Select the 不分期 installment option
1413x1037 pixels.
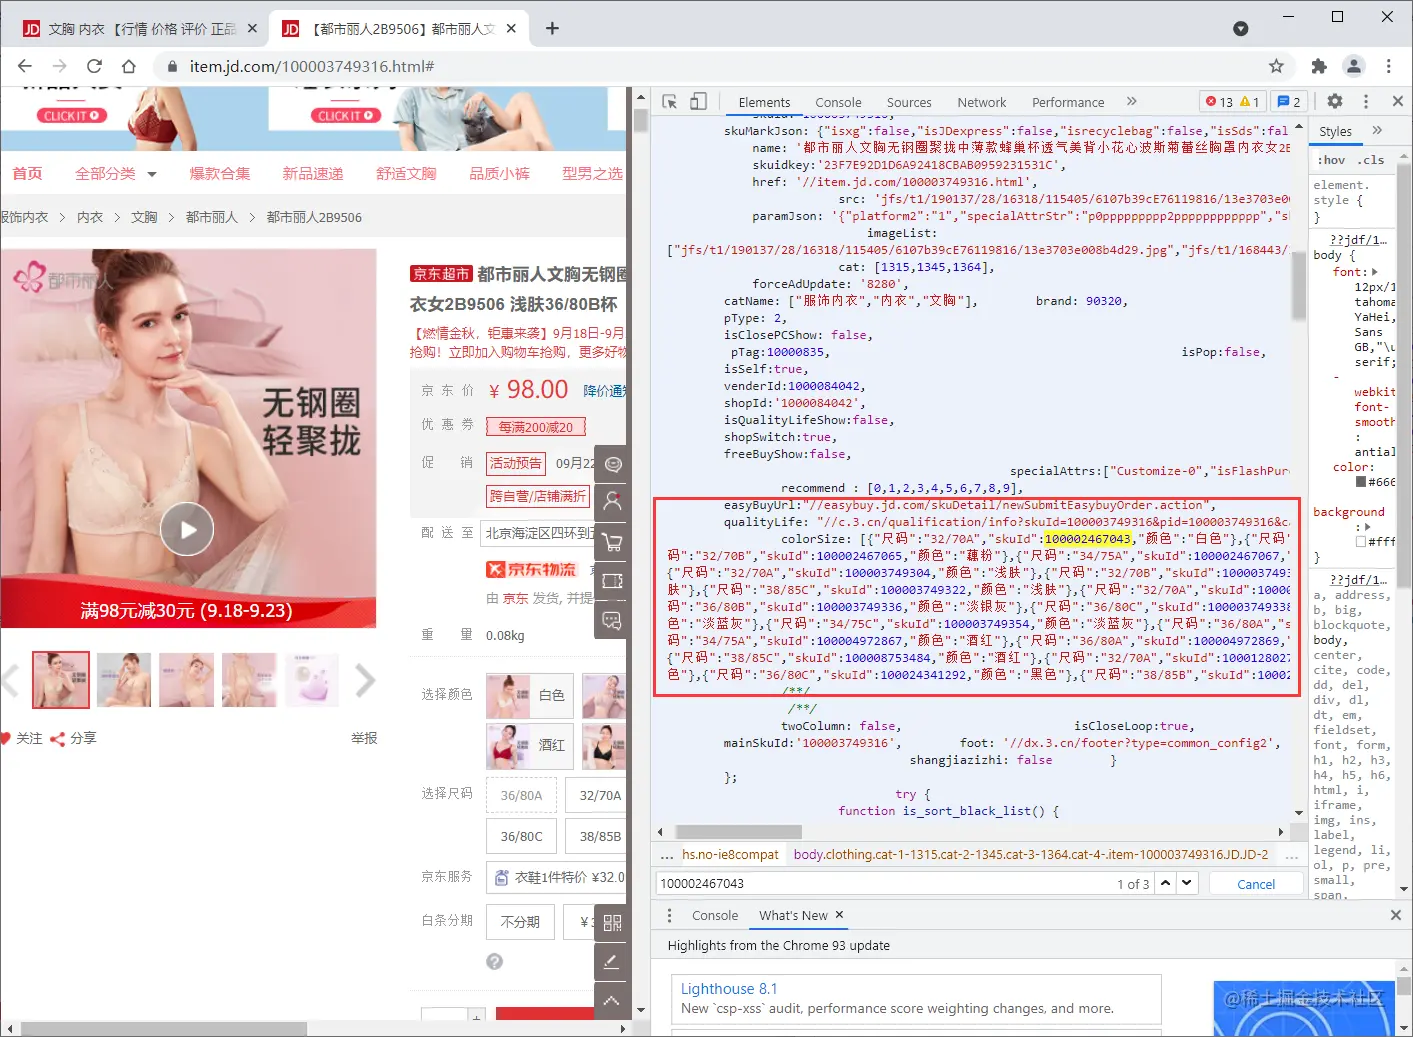520,922
